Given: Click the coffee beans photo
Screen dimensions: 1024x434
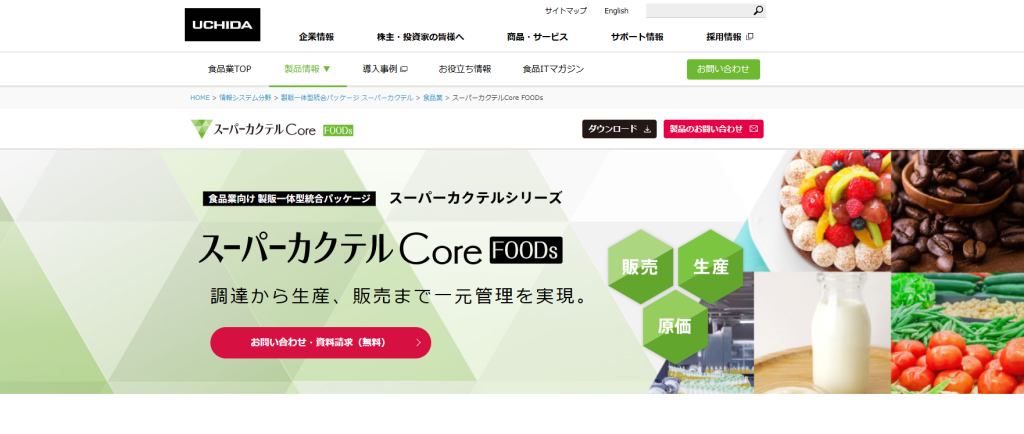Looking at the screenshot, I should pos(957,210).
